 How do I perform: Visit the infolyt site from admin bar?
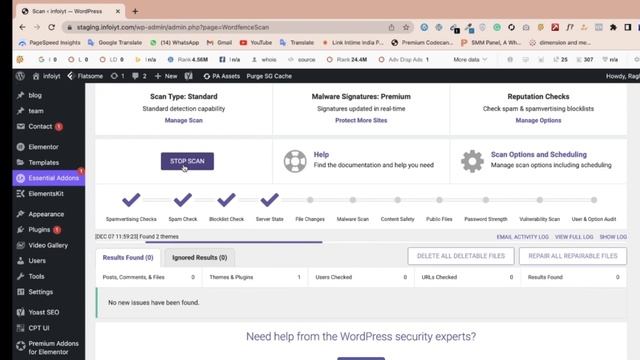46,76
